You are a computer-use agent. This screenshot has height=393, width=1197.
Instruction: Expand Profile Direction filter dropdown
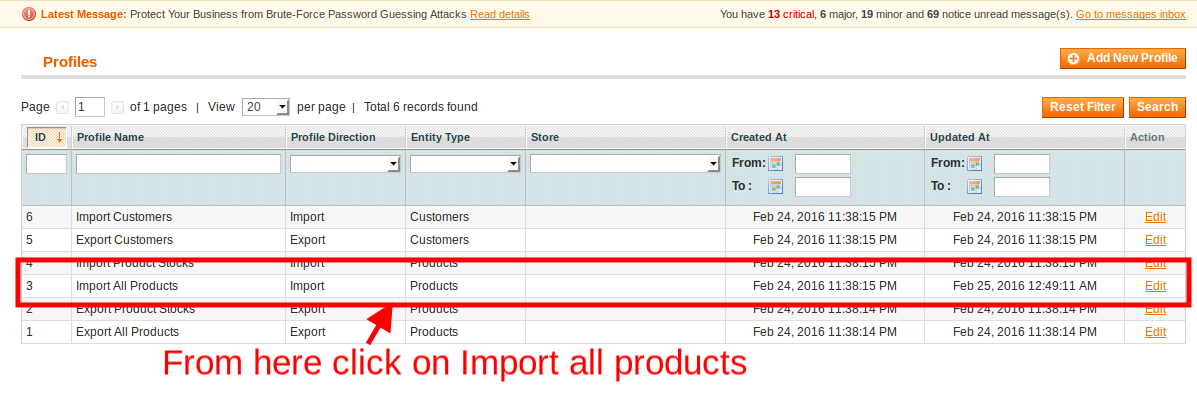345,164
